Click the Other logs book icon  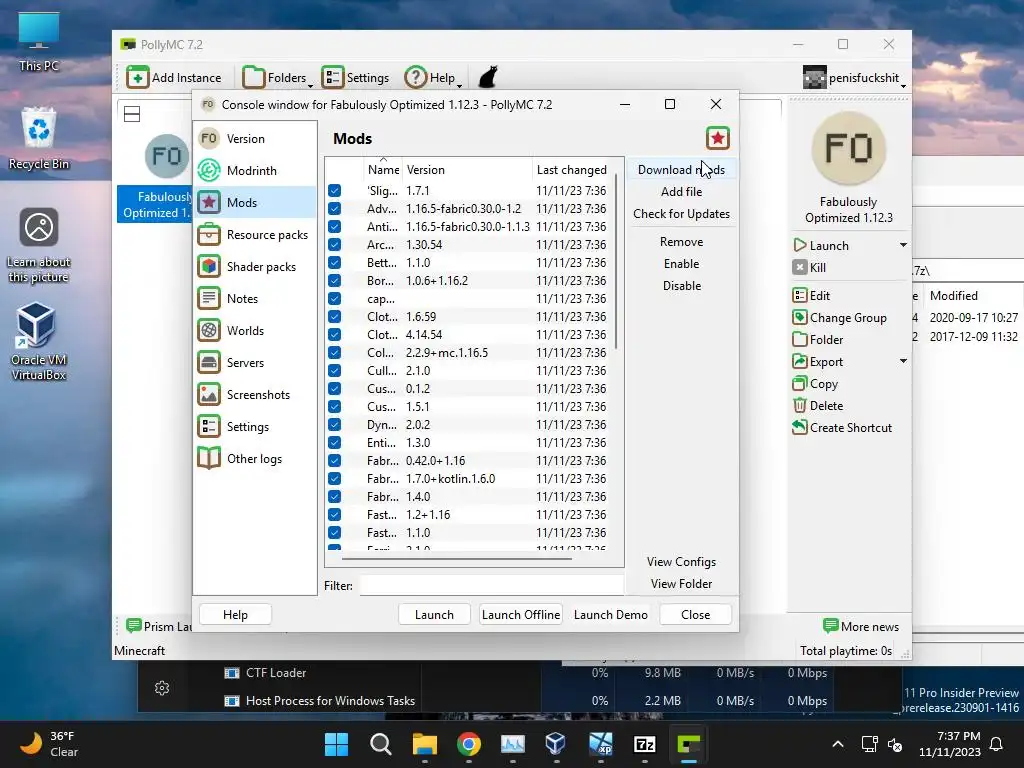tap(209, 458)
